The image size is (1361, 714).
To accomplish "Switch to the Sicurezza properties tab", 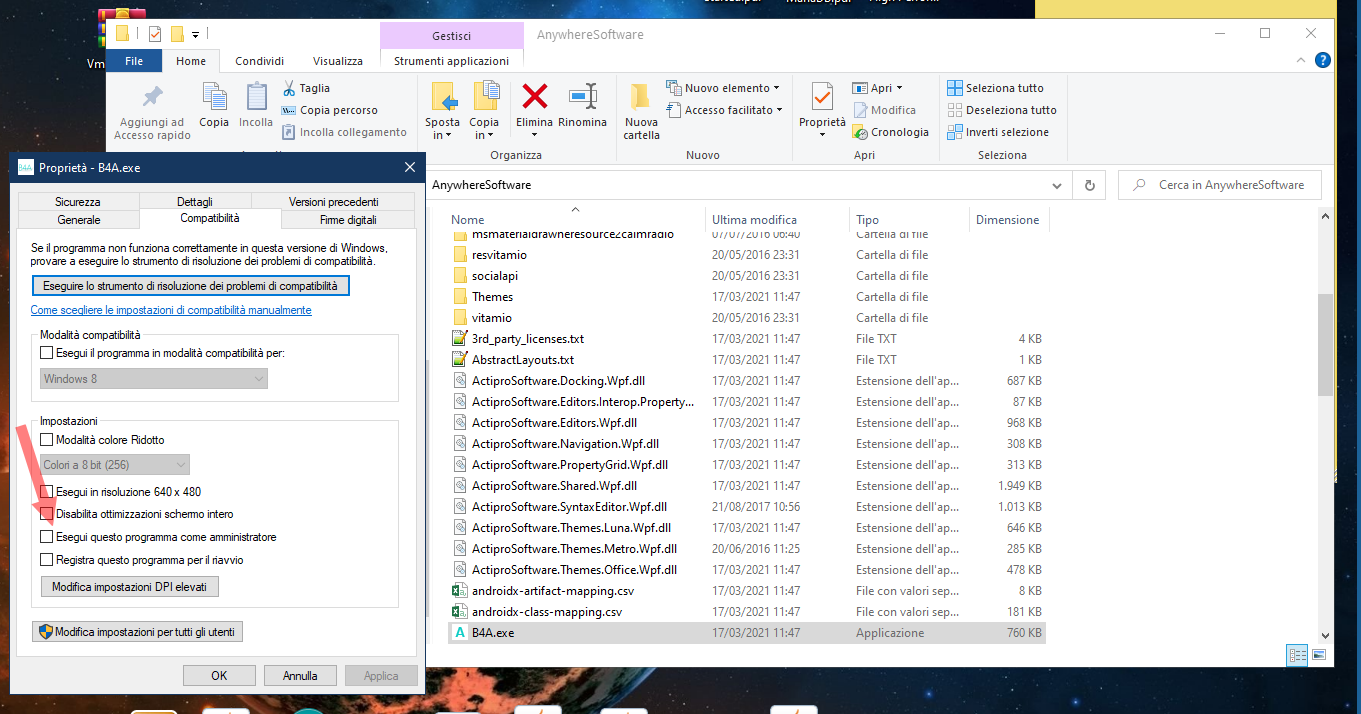I will [x=78, y=202].
